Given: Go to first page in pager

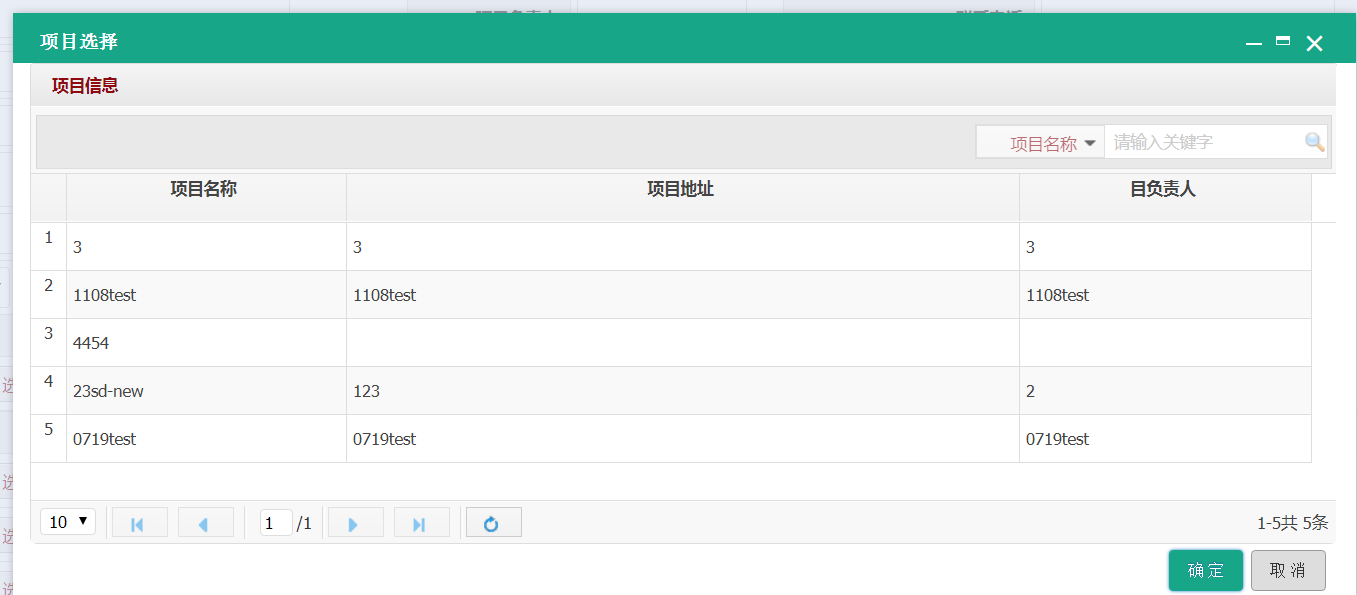Looking at the screenshot, I should (x=139, y=523).
